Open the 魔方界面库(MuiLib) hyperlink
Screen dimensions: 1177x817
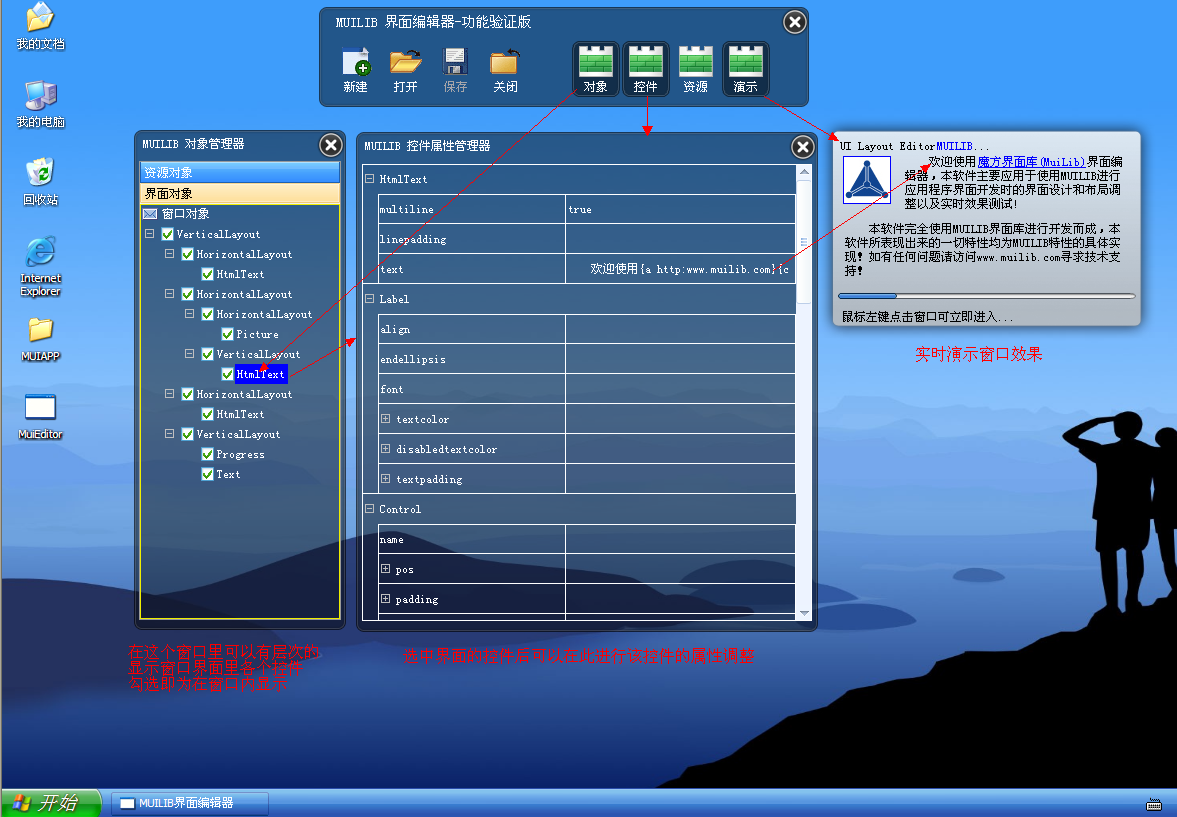[1031, 161]
